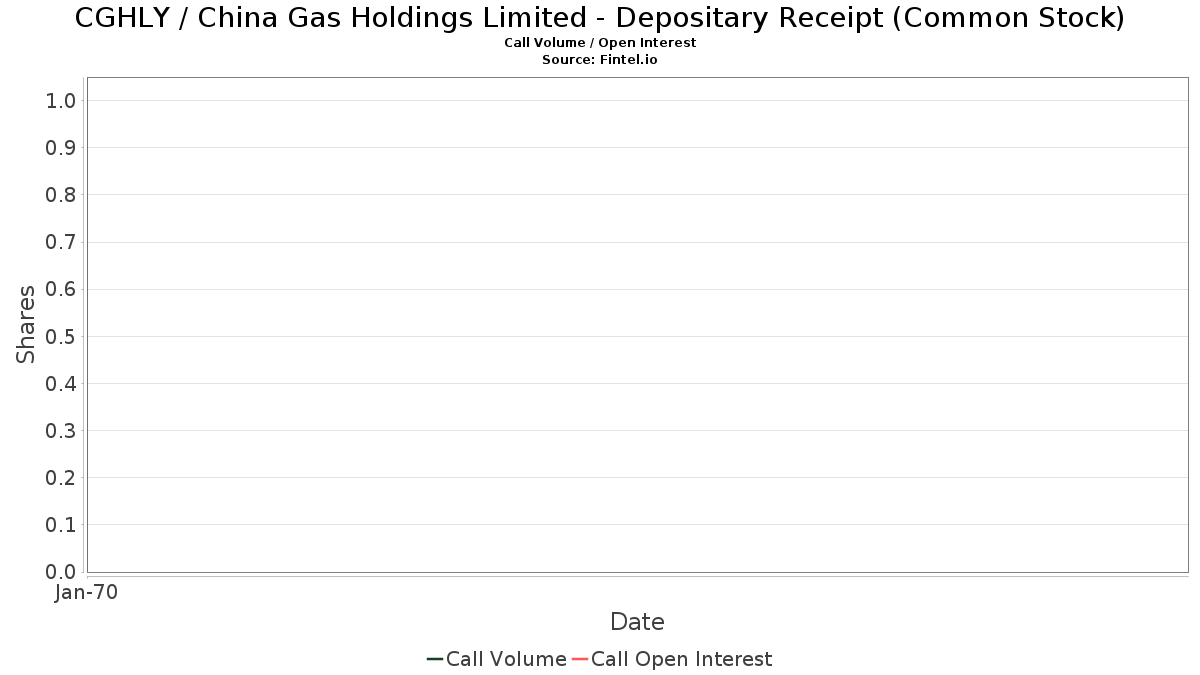Click the 0.3 y-axis tick label

61,431
